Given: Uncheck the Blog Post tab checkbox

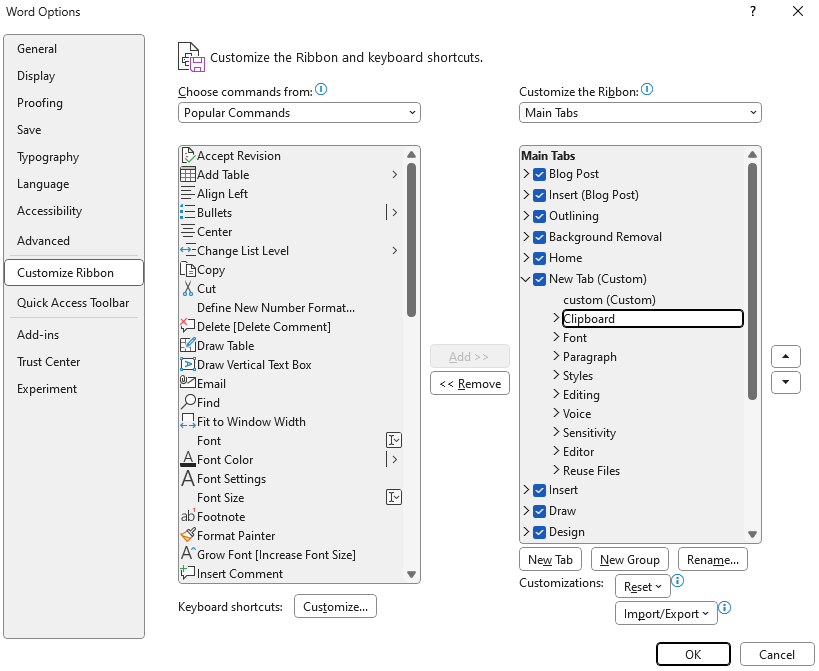Looking at the screenshot, I should [540, 174].
